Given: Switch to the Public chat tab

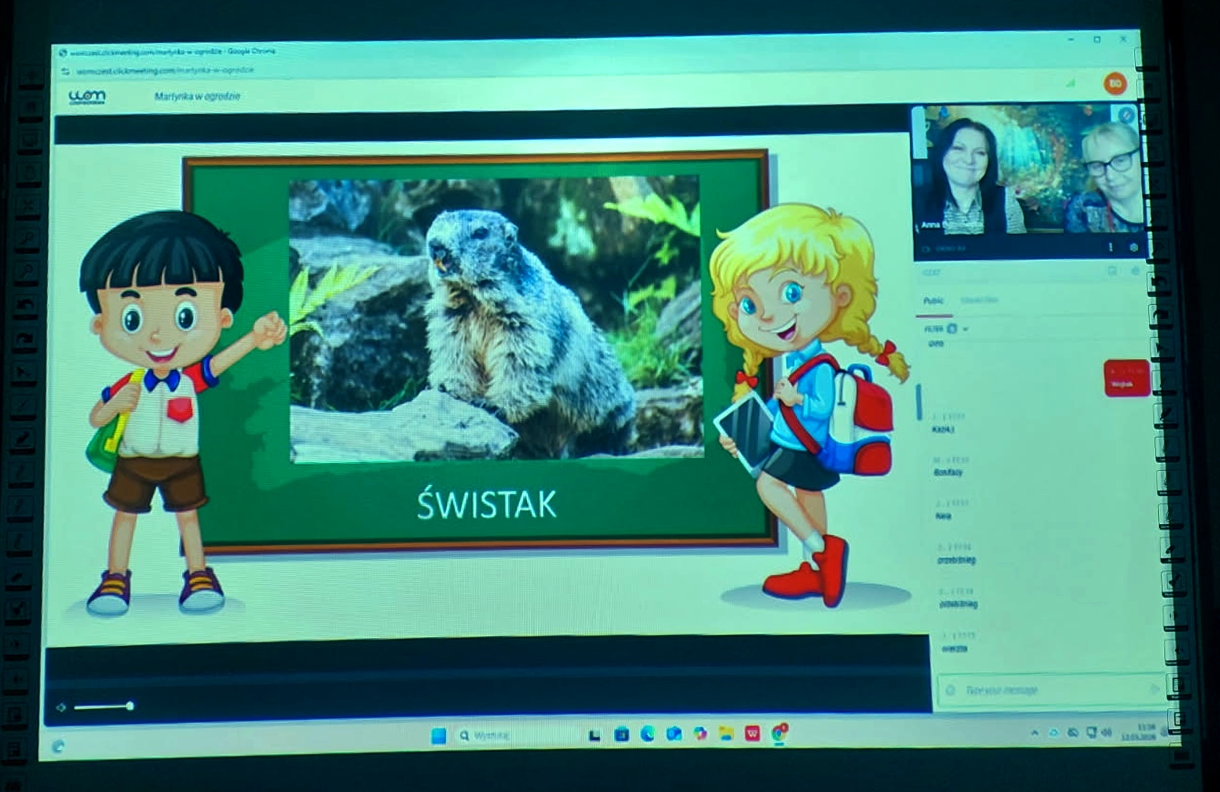Looking at the screenshot, I should pyautogui.click(x=933, y=300).
